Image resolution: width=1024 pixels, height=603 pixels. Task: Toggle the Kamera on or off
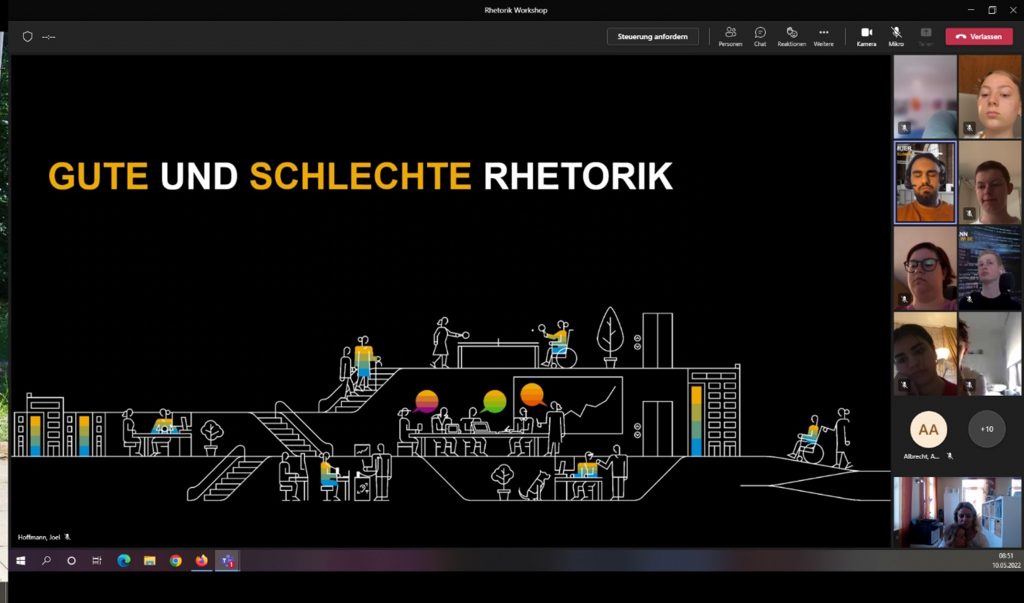[x=866, y=36]
